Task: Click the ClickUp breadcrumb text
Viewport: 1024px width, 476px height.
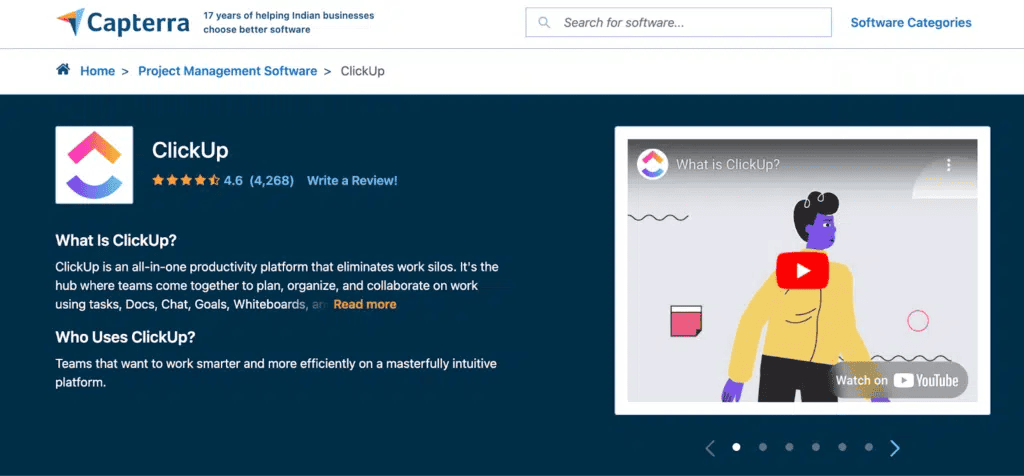Action: click(x=362, y=71)
